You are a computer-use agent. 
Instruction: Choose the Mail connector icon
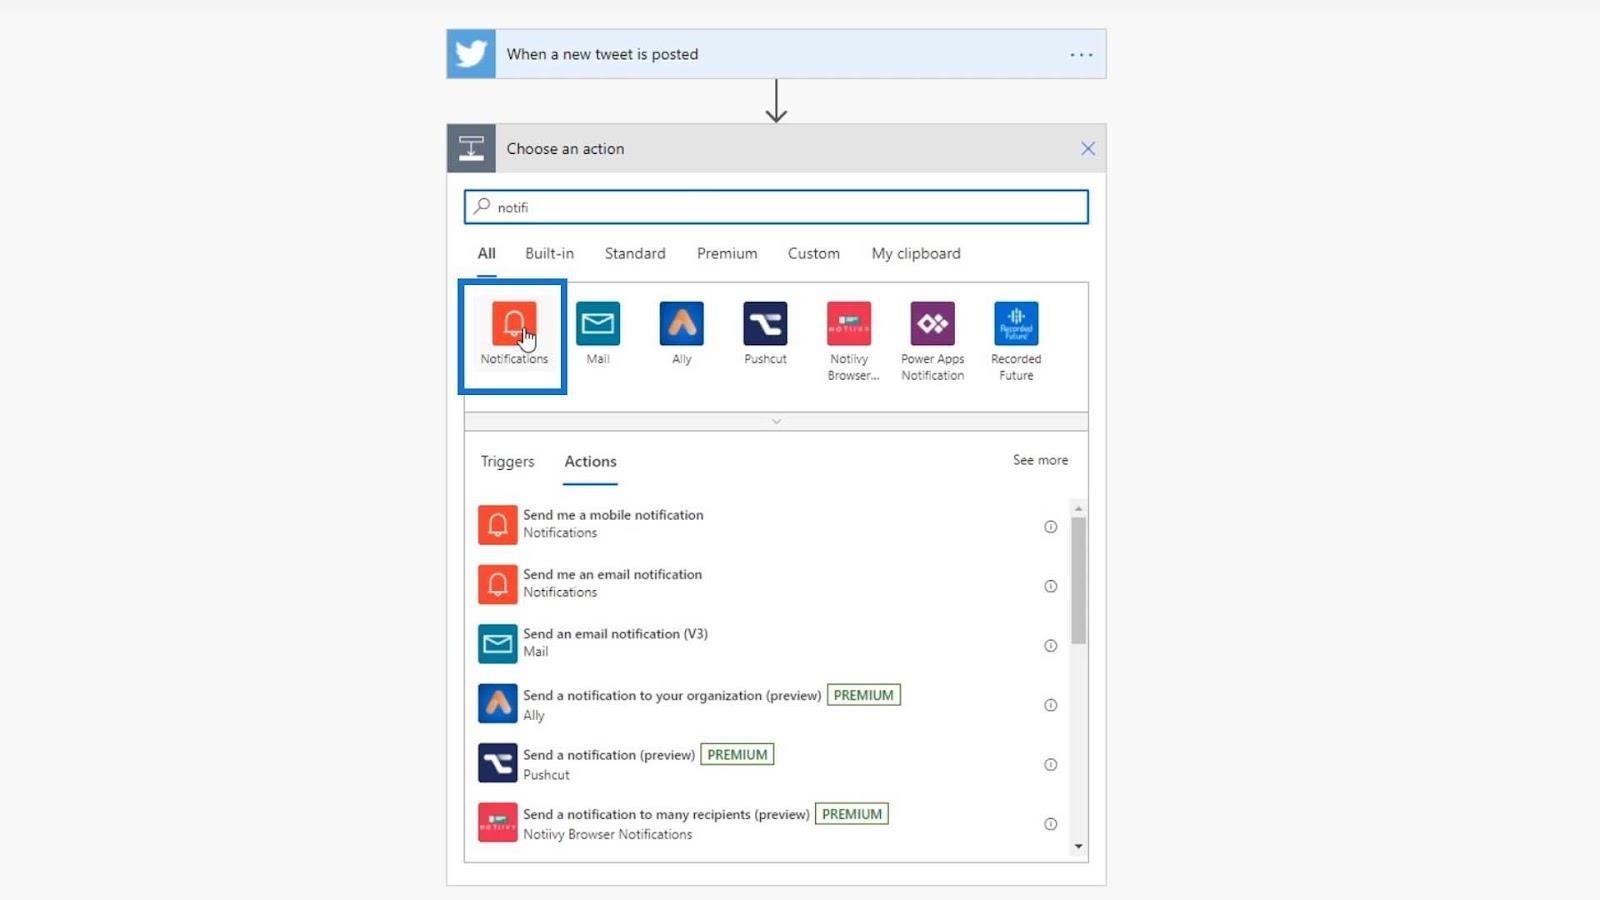598,324
